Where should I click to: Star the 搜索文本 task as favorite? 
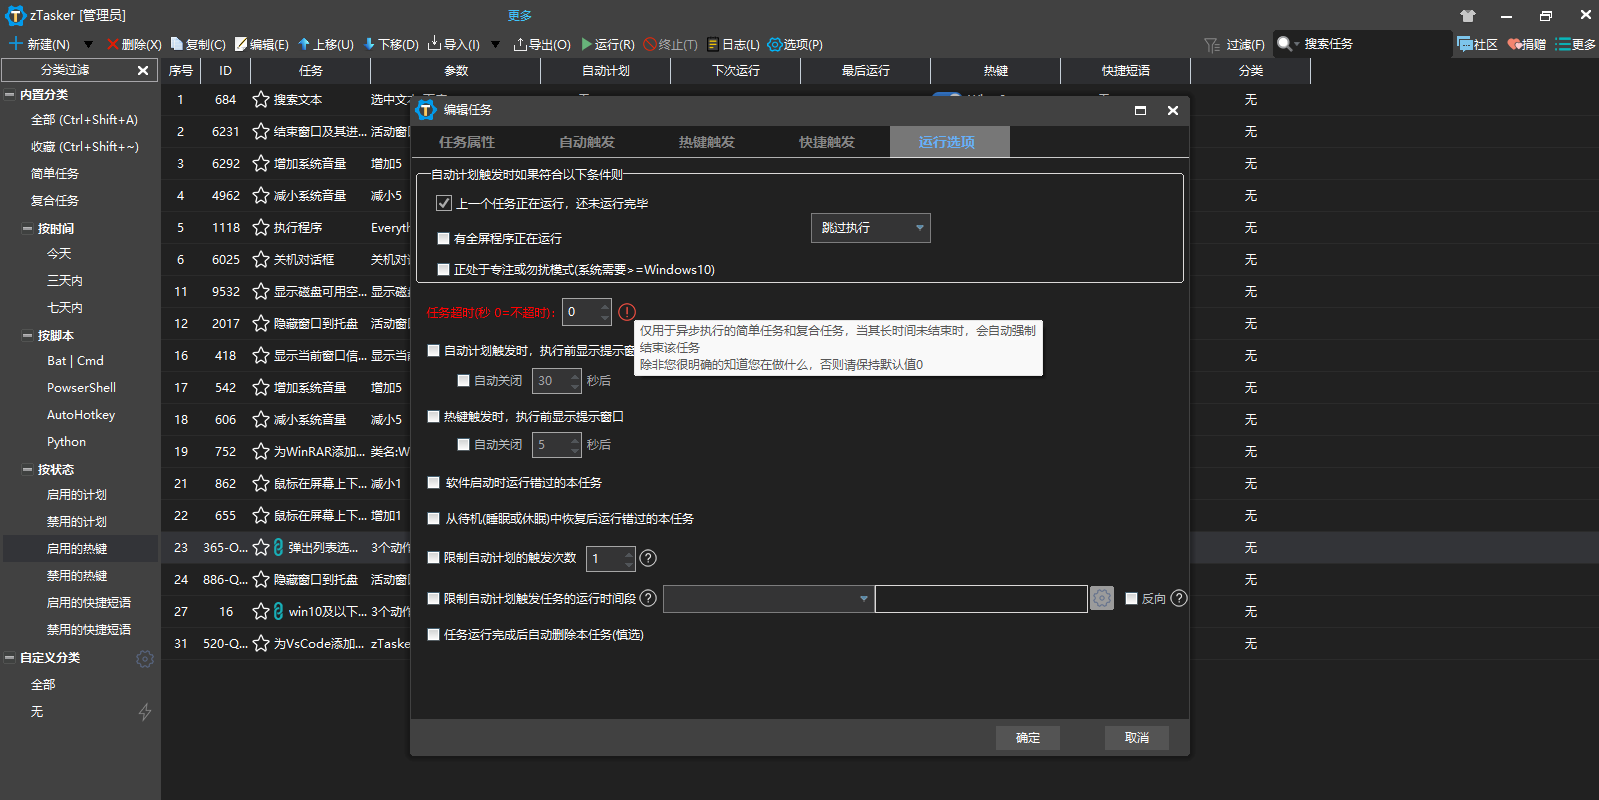[x=261, y=100]
